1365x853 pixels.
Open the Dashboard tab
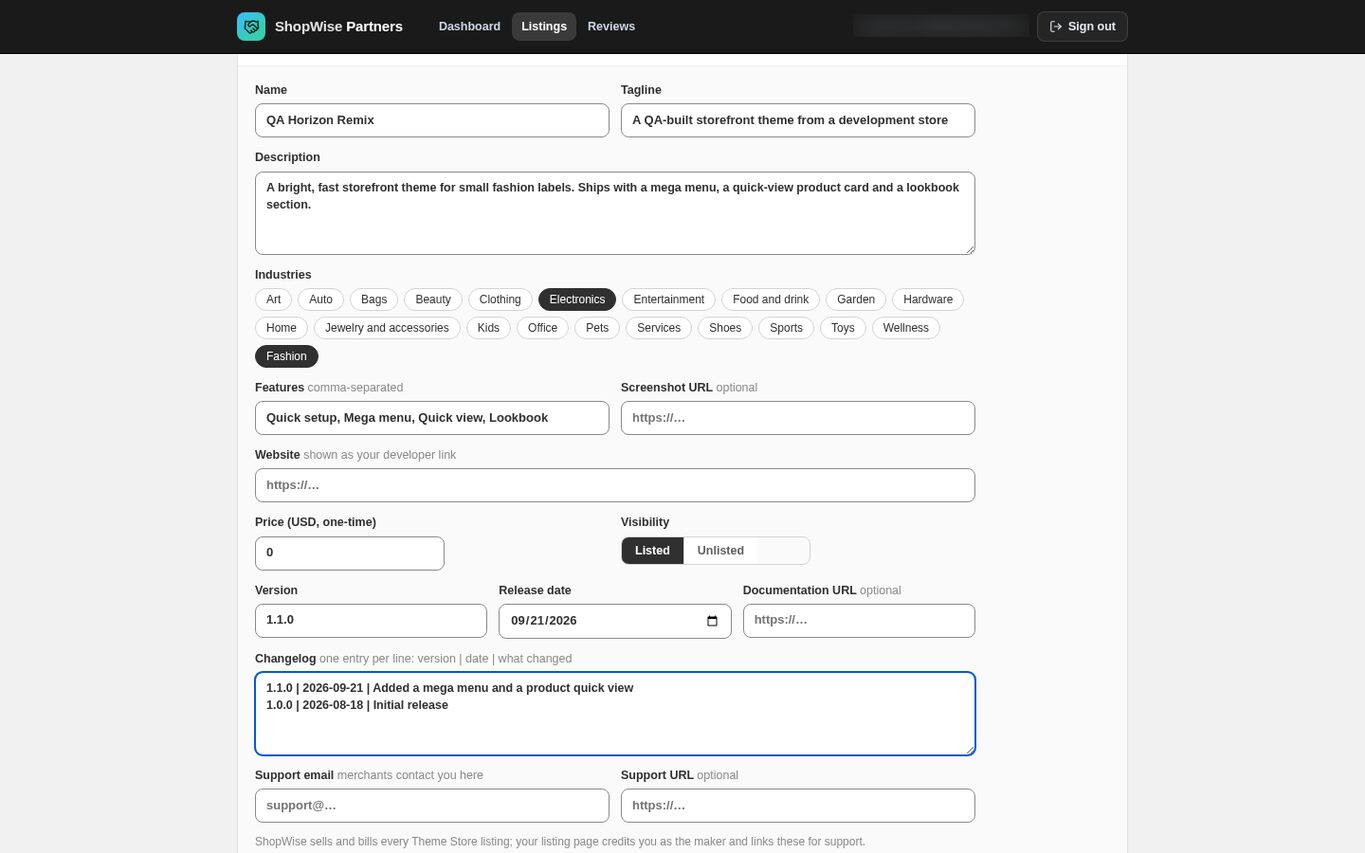469,26
